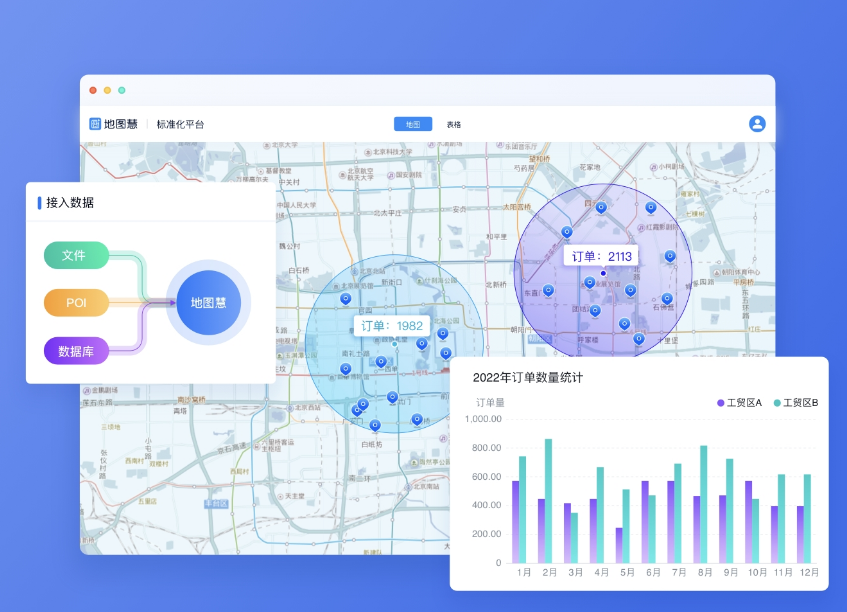Click the 订单：2113 map tooltip
This screenshot has width=847, height=612.
[601, 257]
